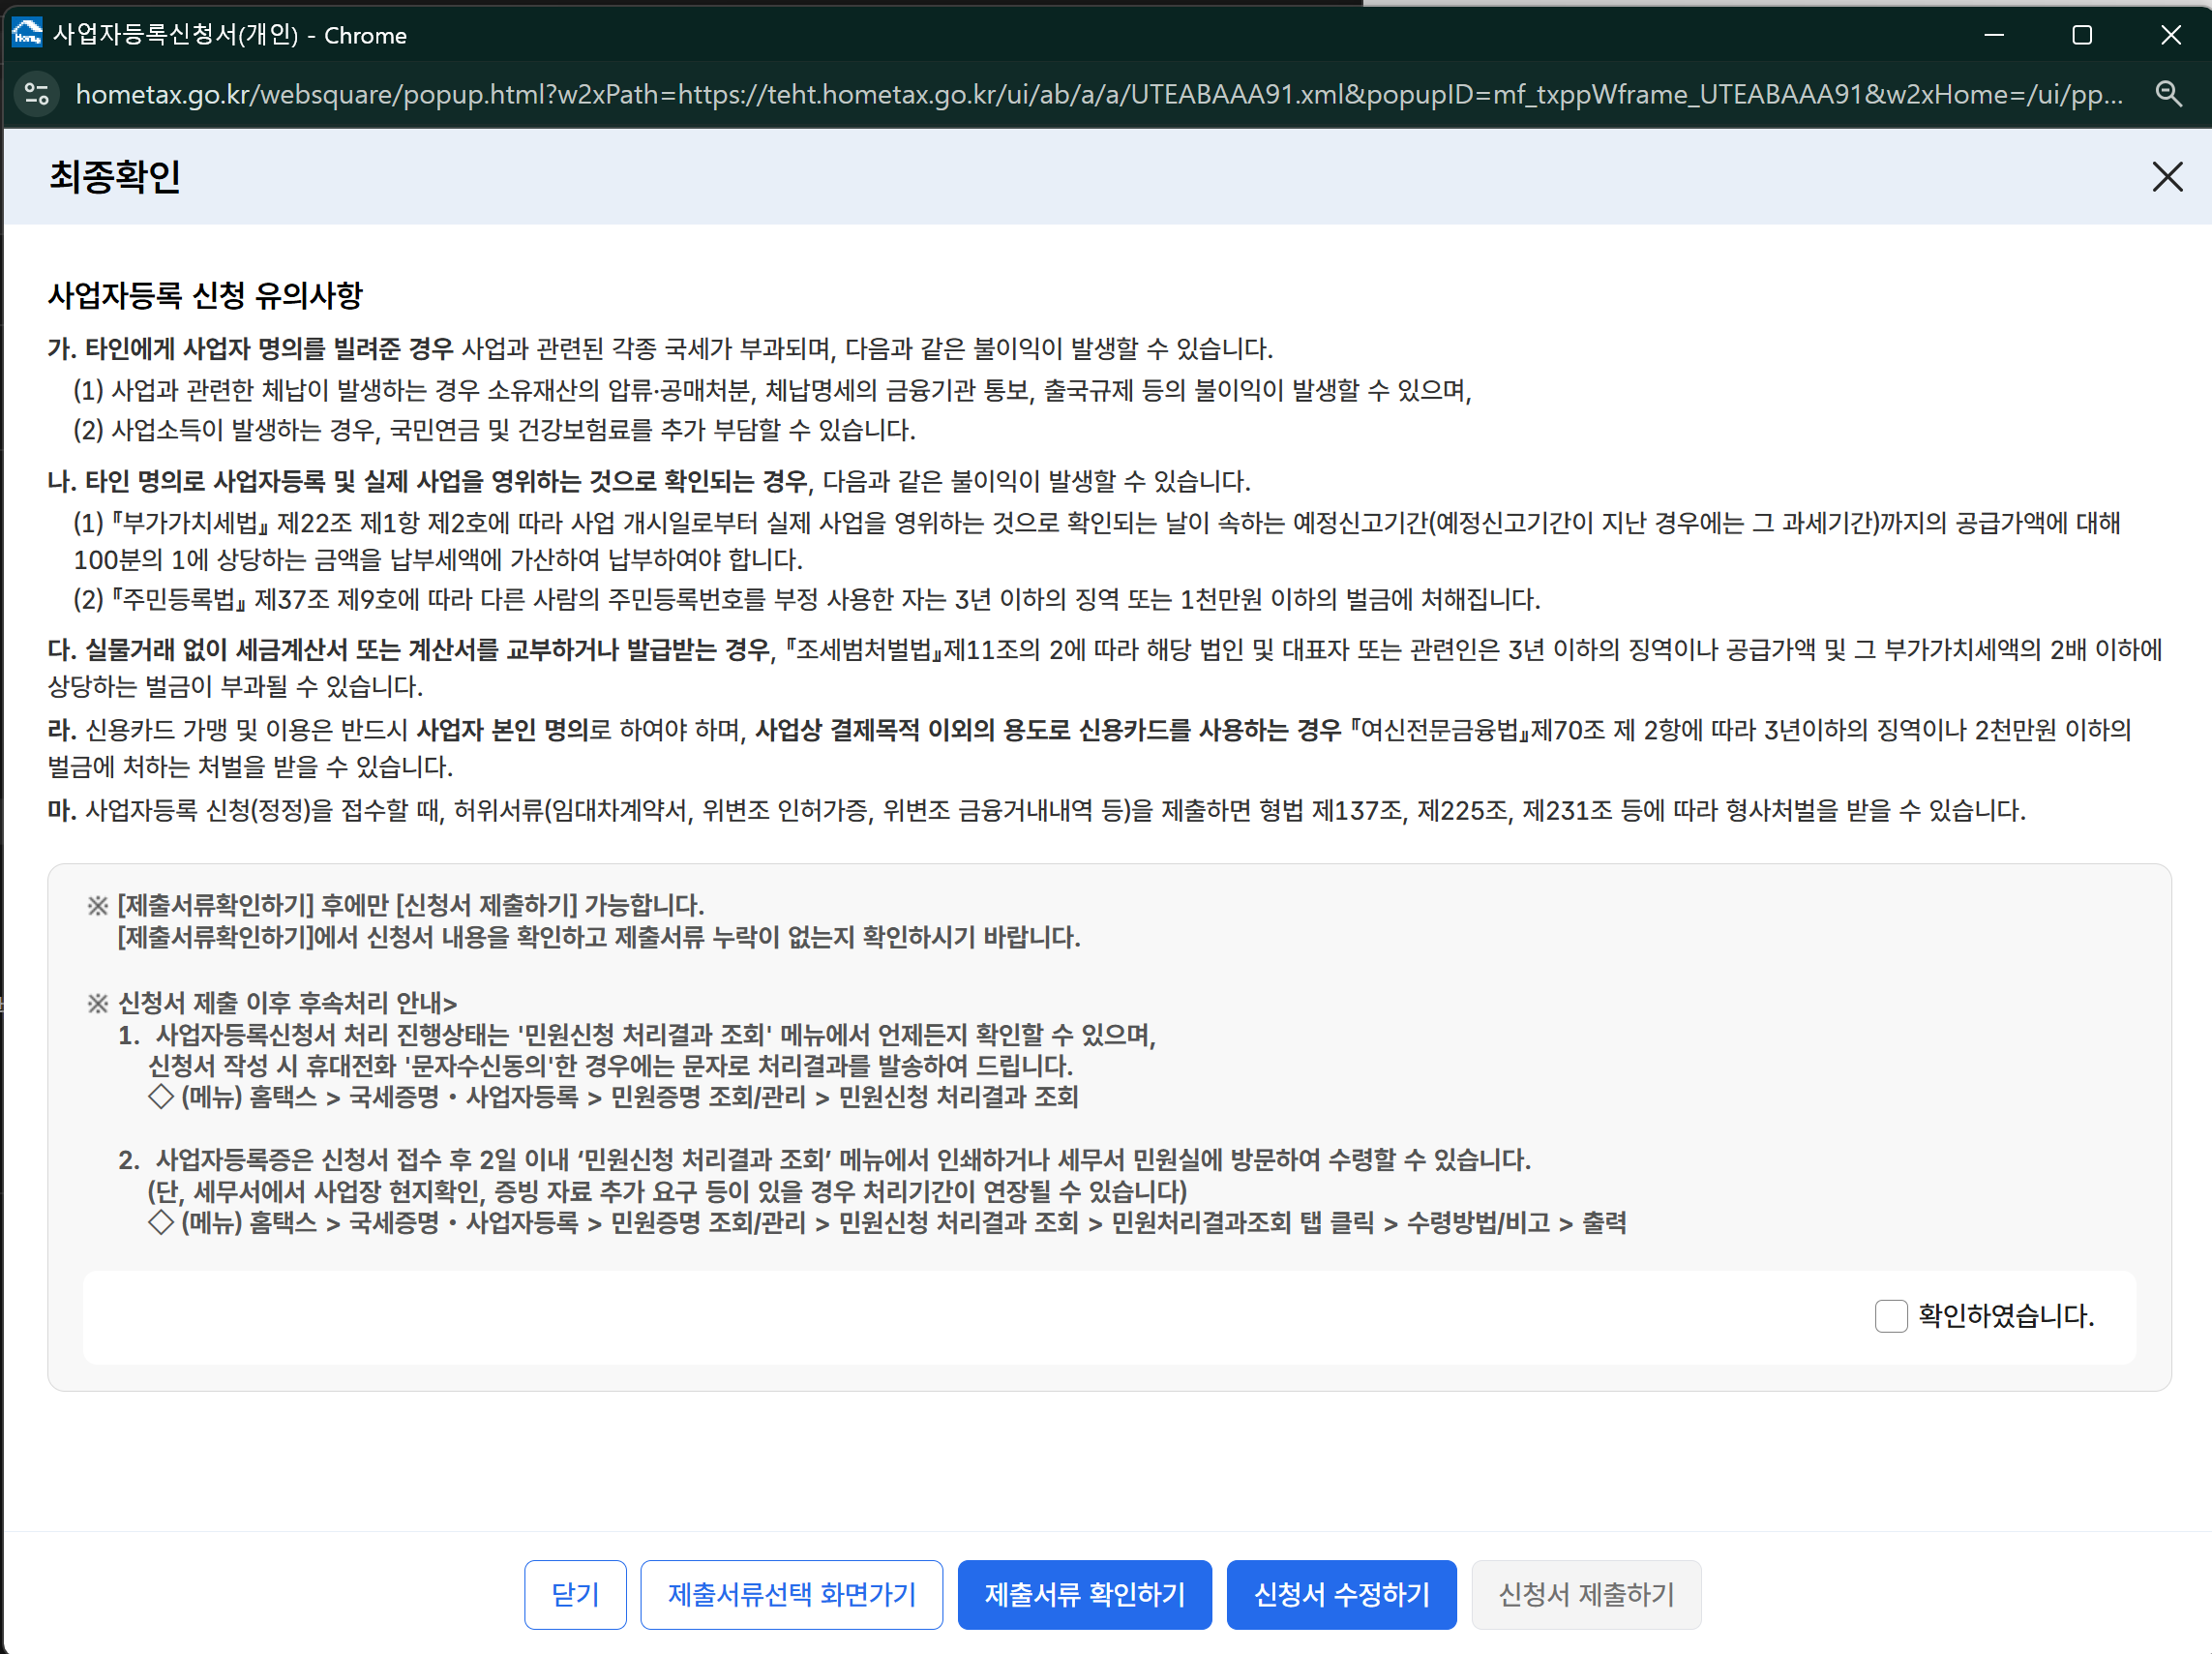Click the rightmost submit application button

pyautogui.click(x=1586, y=1594)
